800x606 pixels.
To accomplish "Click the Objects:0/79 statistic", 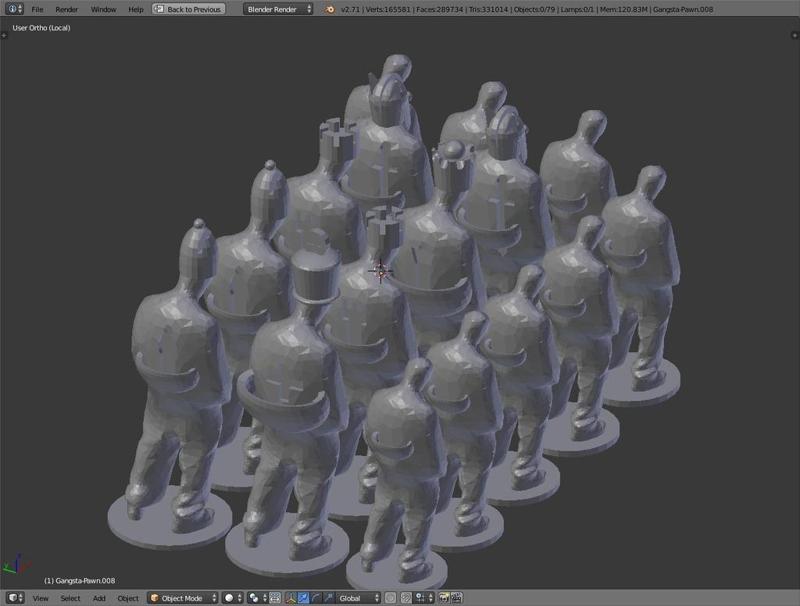I will (x=534, y=9).
